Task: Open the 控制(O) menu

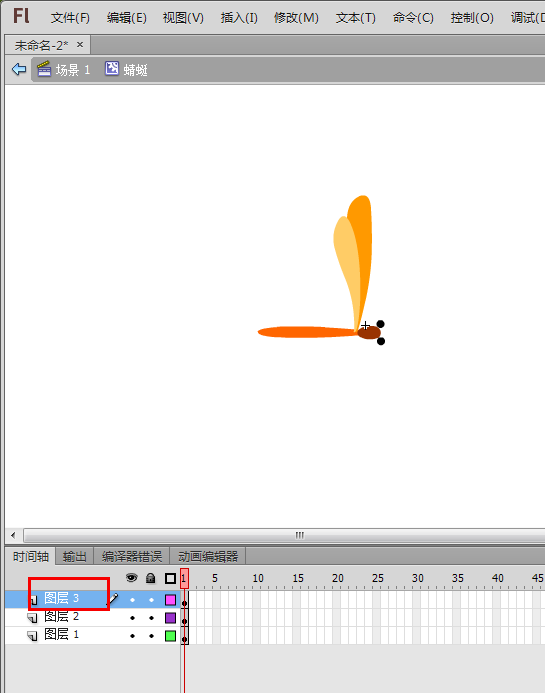Action: point(472,18)
